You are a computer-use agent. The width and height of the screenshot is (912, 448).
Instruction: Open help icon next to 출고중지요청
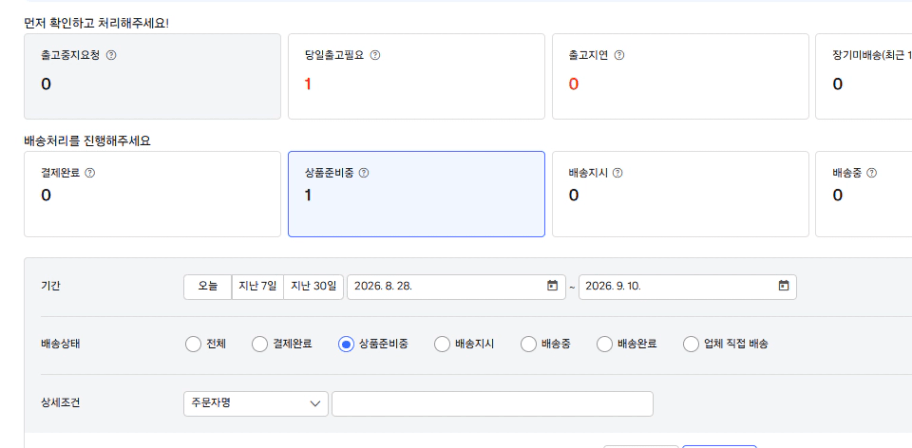point(111,55)
